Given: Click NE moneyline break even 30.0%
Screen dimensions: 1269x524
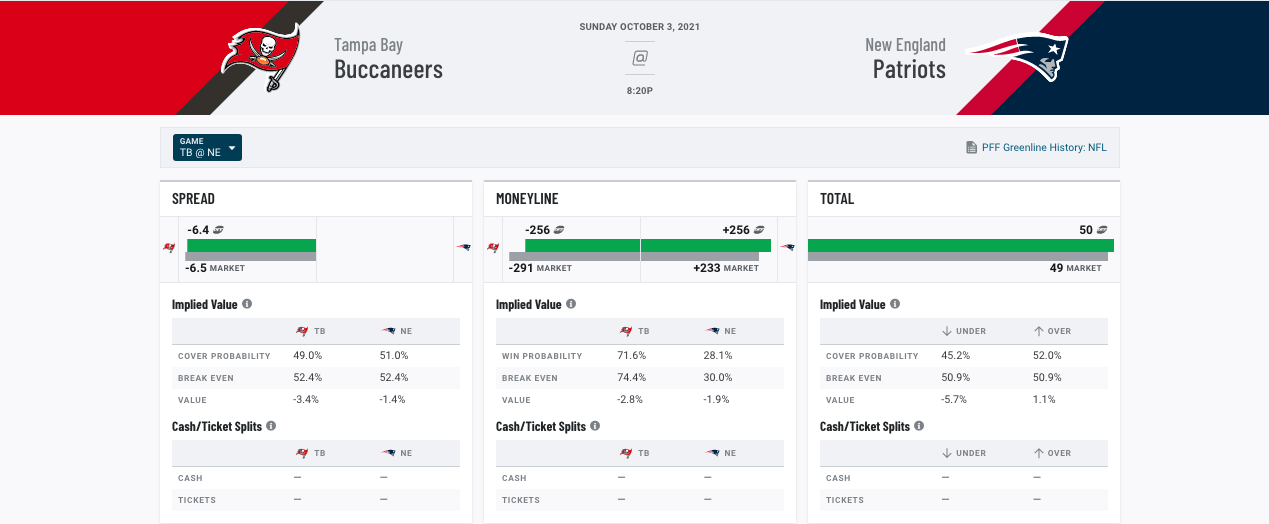Looking at the screenshot, I should (x=718, y=377).
